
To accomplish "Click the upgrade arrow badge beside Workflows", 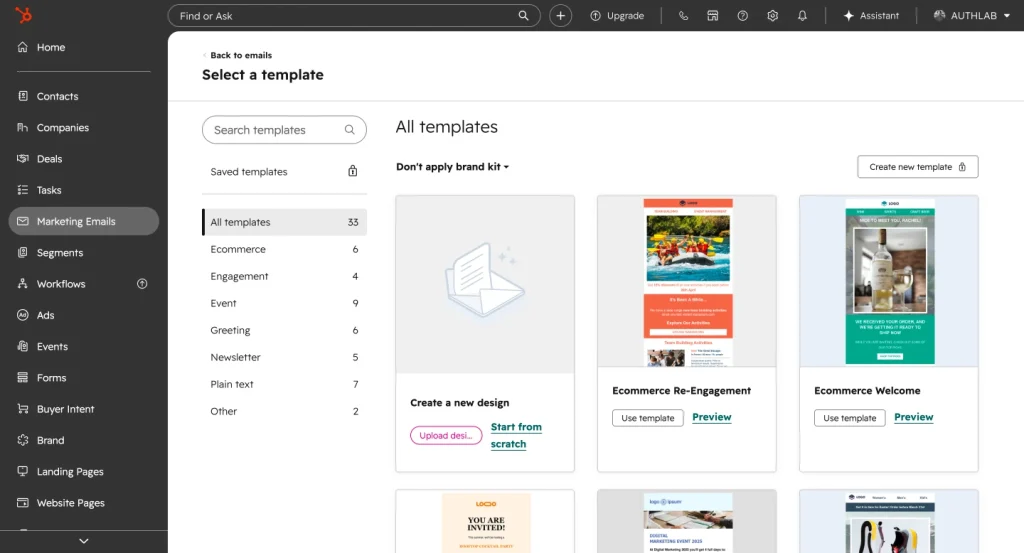I will coord(142,283).
